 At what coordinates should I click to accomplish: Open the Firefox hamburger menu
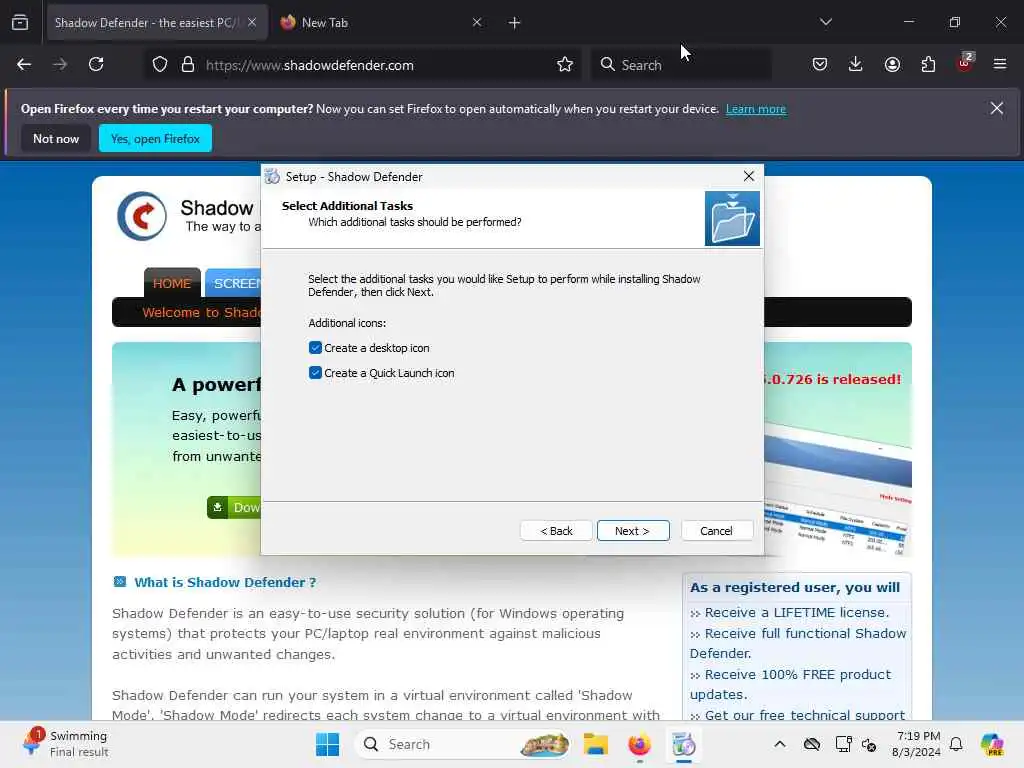1000,64
